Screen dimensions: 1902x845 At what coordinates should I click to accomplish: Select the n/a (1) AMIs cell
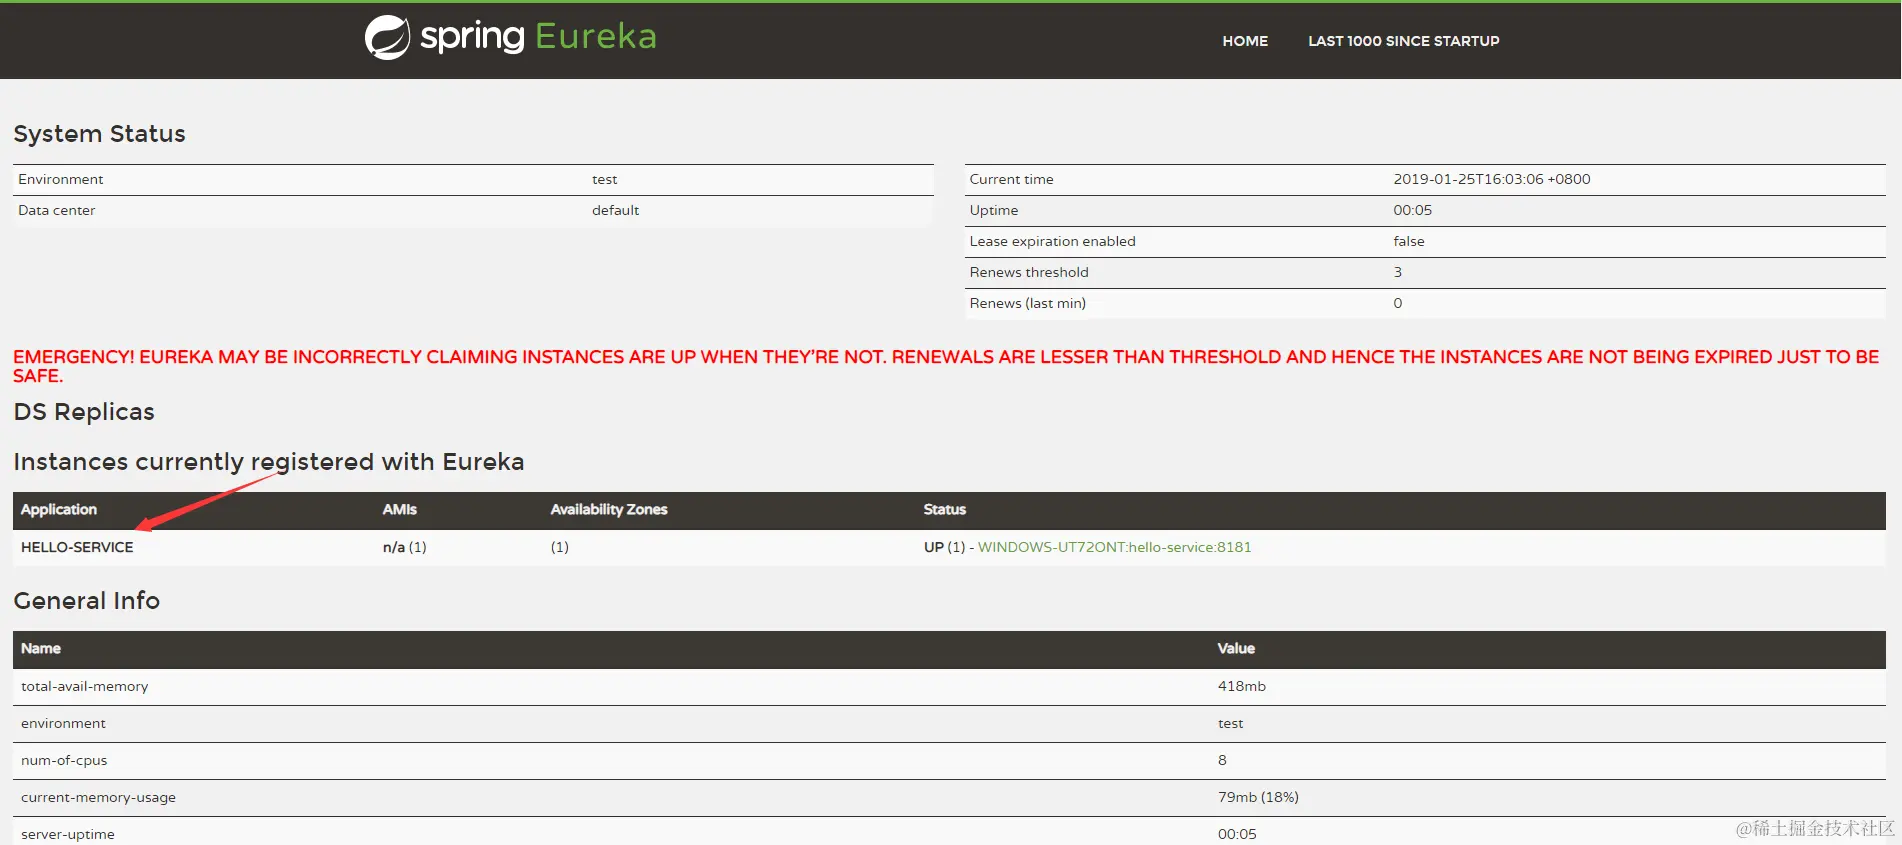(404, 547)
